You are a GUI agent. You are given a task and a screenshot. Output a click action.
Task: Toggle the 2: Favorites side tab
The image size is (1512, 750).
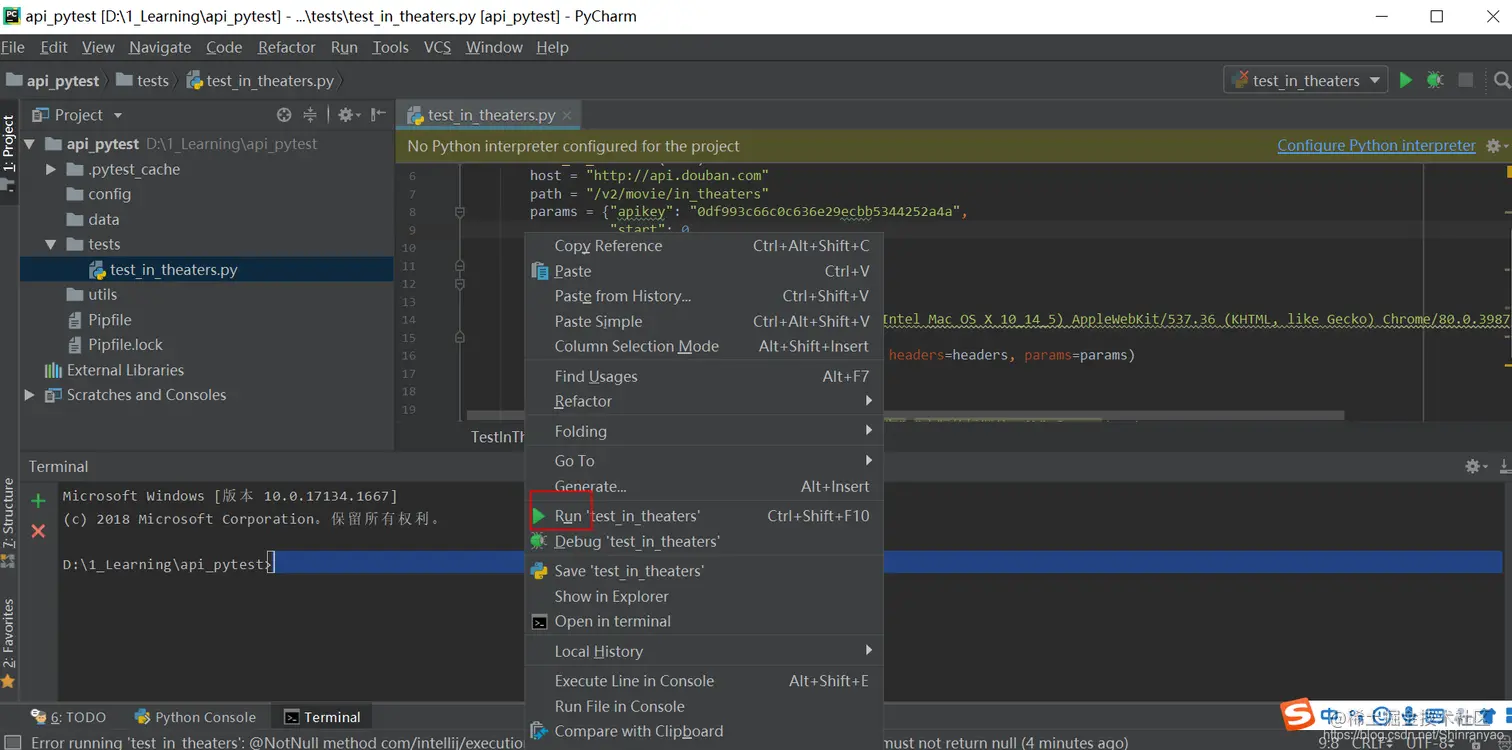pyautogui.click(x=9, y=643)
